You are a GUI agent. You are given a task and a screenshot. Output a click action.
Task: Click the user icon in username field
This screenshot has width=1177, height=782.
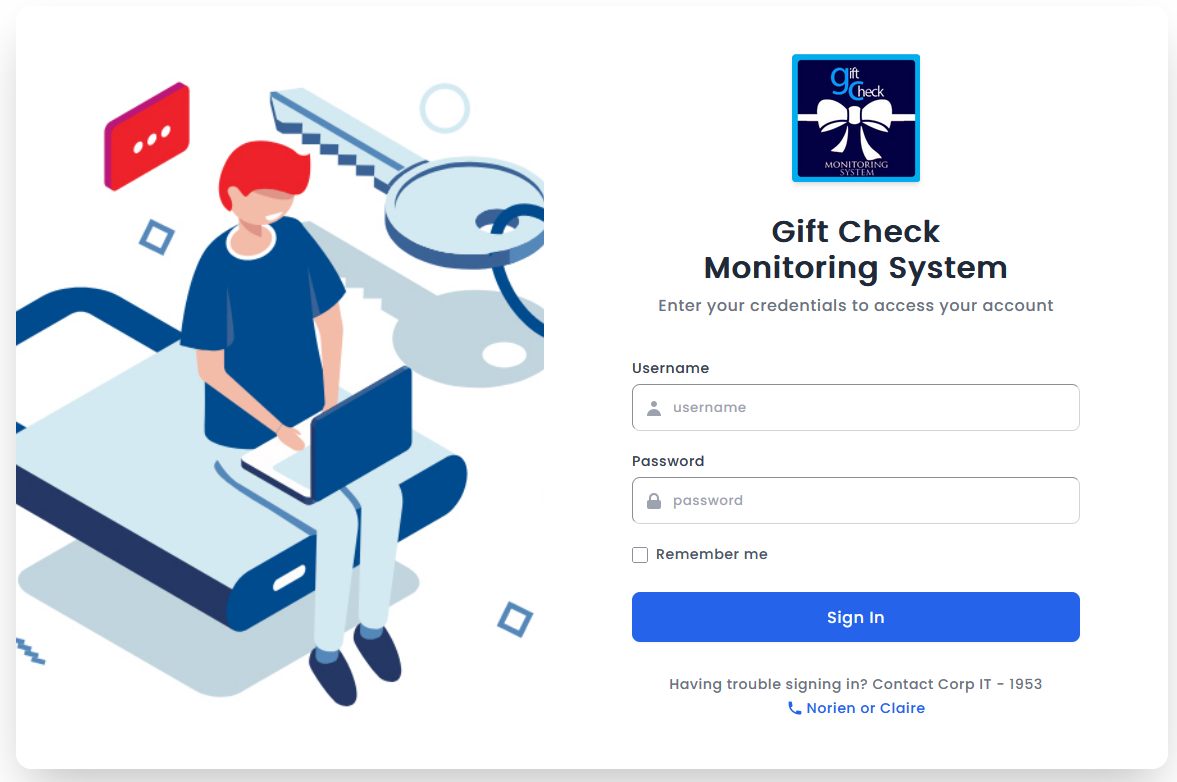[x=654, y=408]
